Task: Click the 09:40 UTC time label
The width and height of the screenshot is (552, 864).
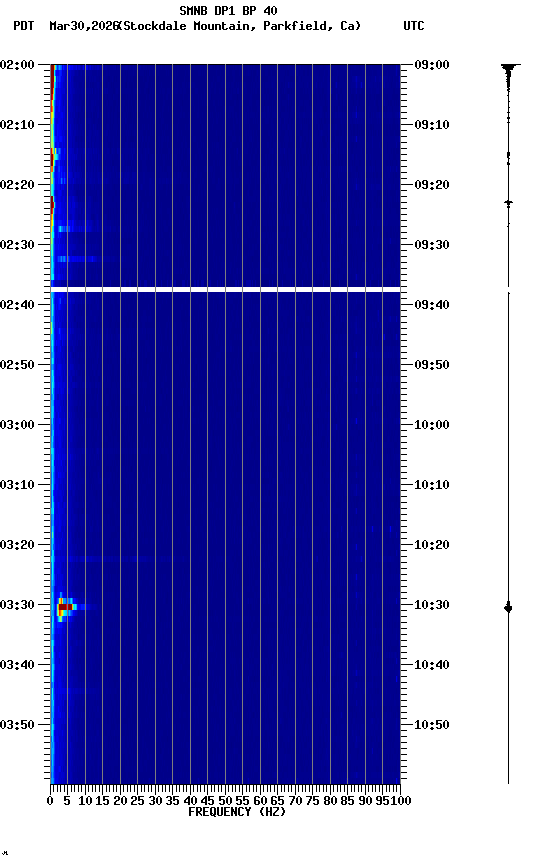Action: click(432, 305)
